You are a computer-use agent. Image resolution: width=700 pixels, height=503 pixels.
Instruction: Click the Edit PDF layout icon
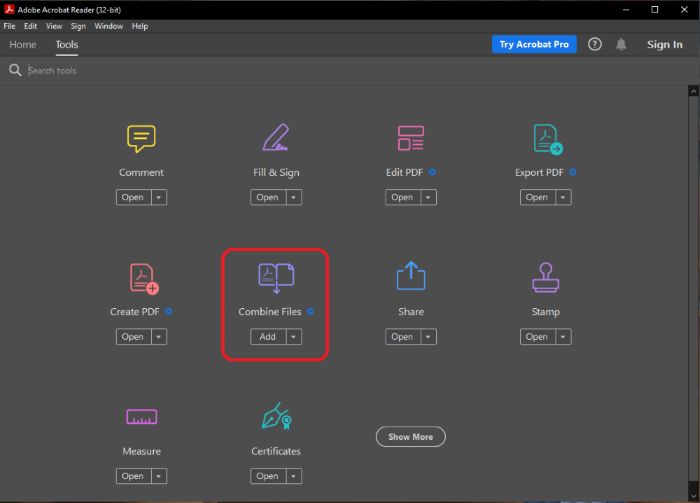click(411, 138)
